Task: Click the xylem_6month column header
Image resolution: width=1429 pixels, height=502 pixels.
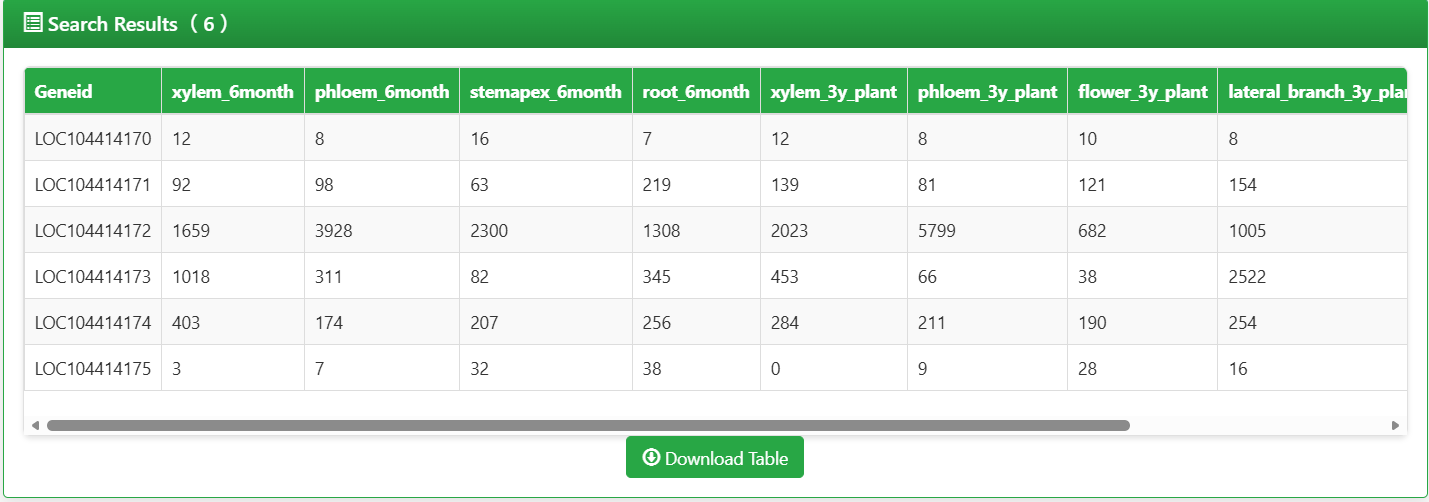Action: pos(233,92)
